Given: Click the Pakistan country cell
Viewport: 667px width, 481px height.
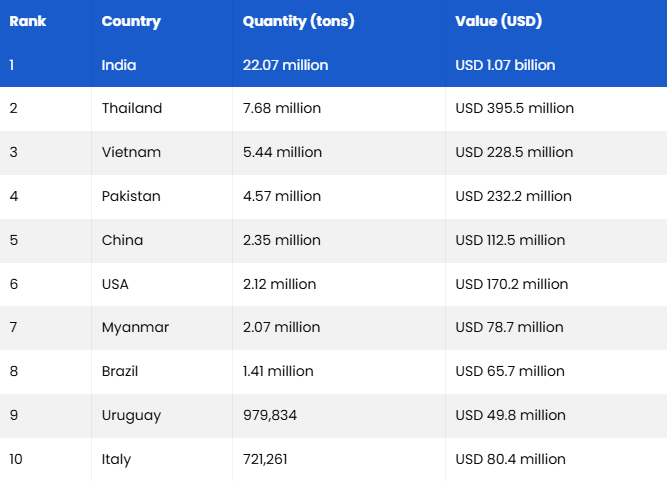Looking at the screenshot, I should pyautogui.click(x=131, y=196).
